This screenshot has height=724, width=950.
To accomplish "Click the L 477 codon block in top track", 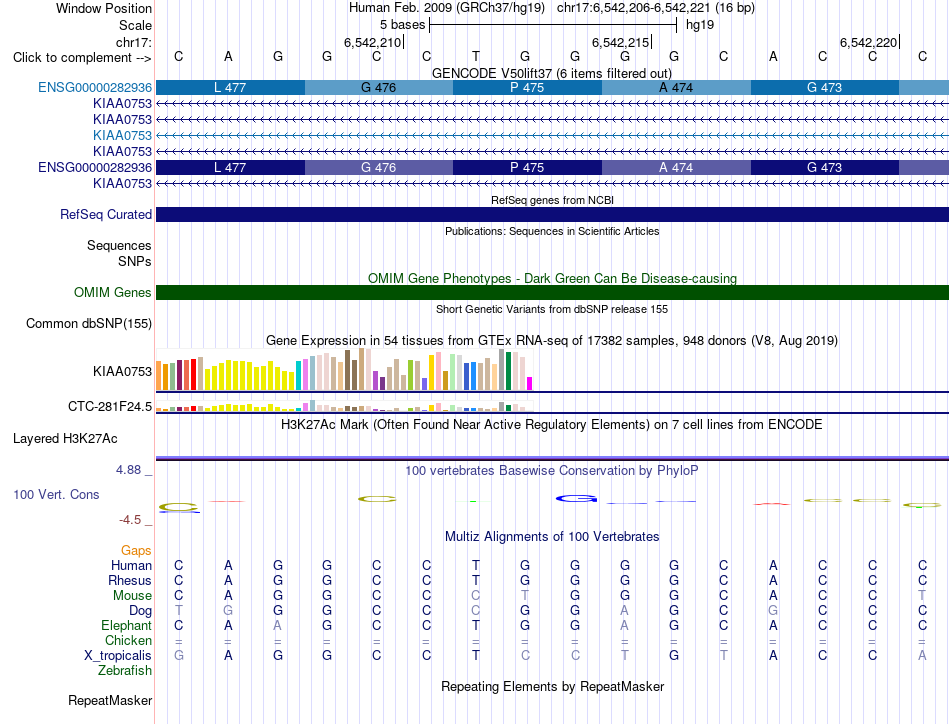I will 230,87.
